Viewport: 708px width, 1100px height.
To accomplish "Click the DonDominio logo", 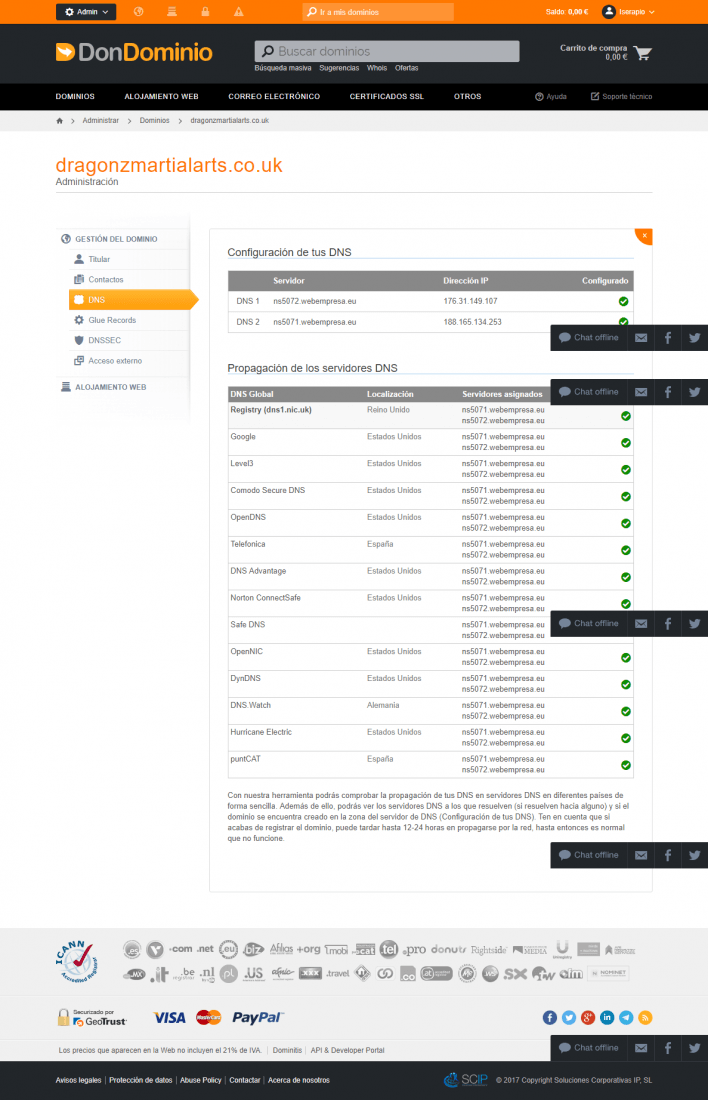I will (x=134, y=52).
